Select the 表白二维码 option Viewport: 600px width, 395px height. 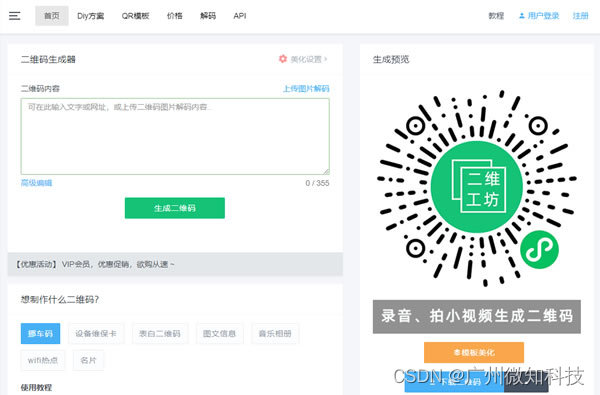[160, 333]
